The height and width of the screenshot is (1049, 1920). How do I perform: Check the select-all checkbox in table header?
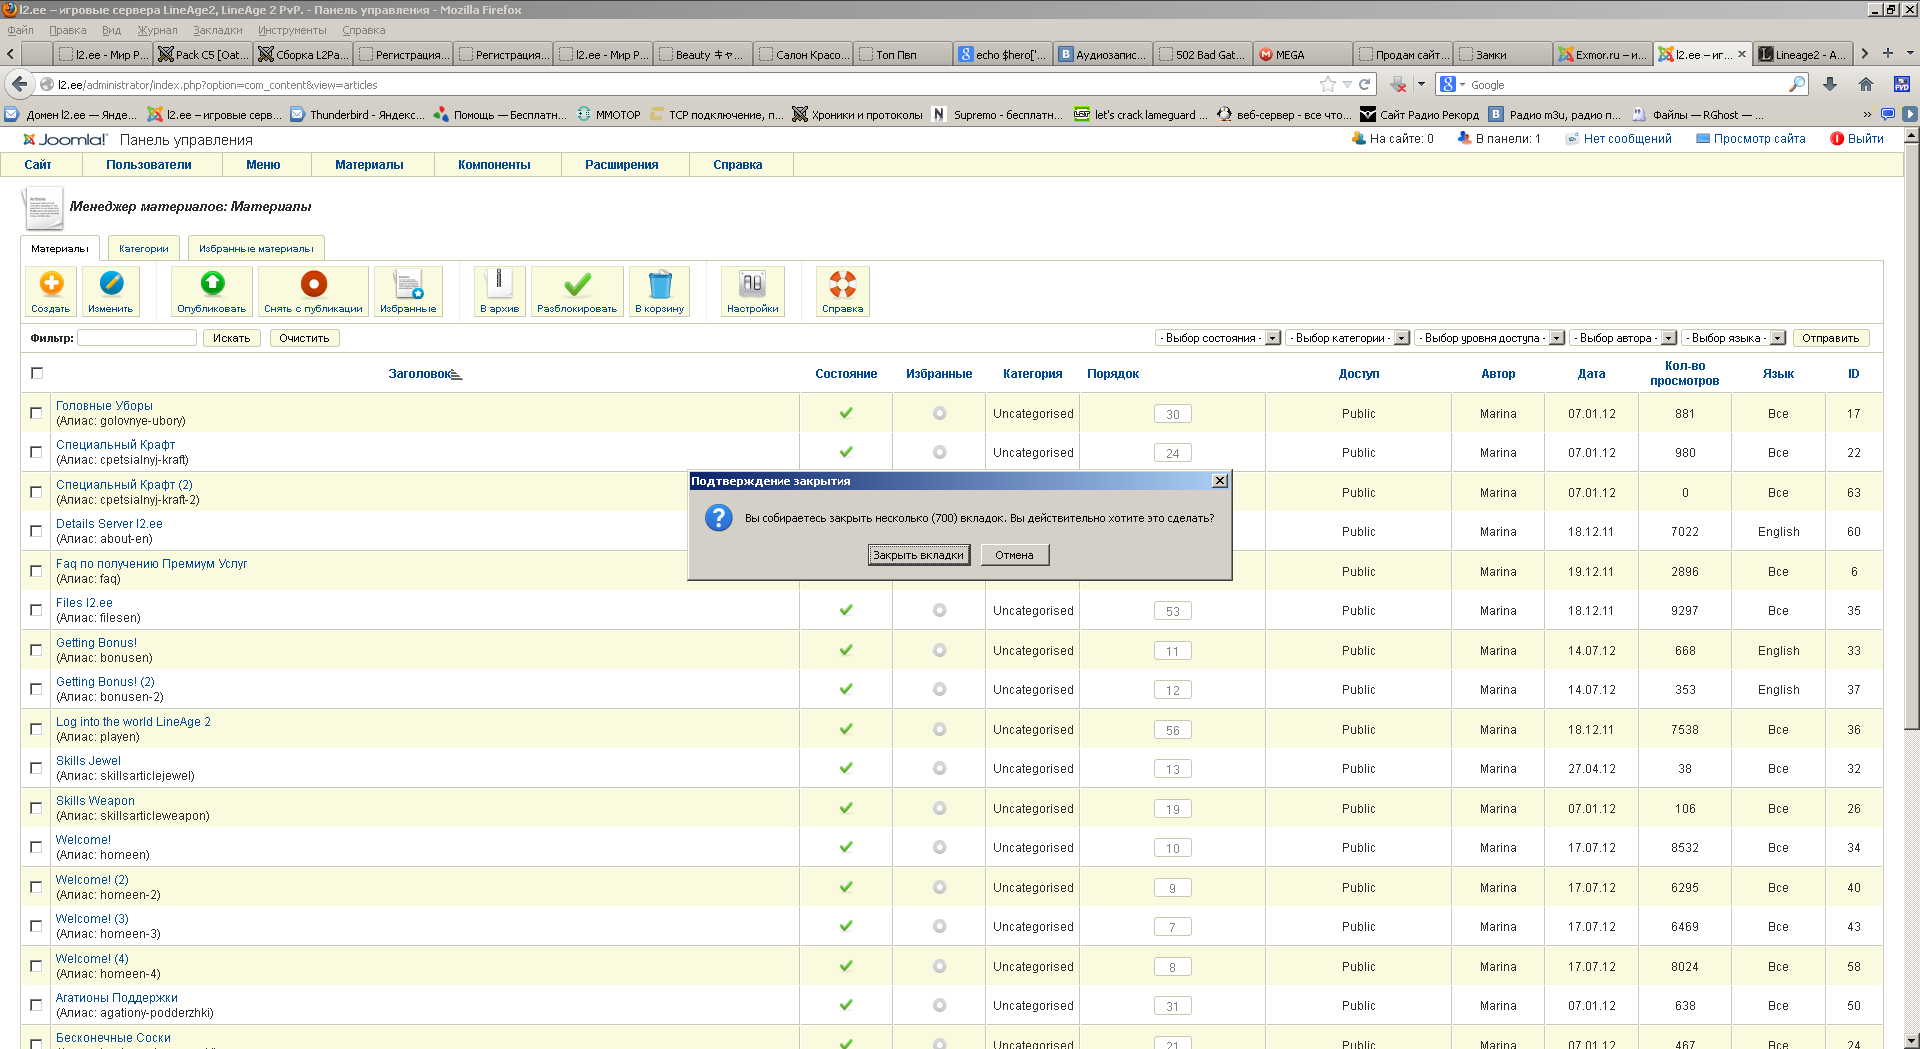click(37, 373)
